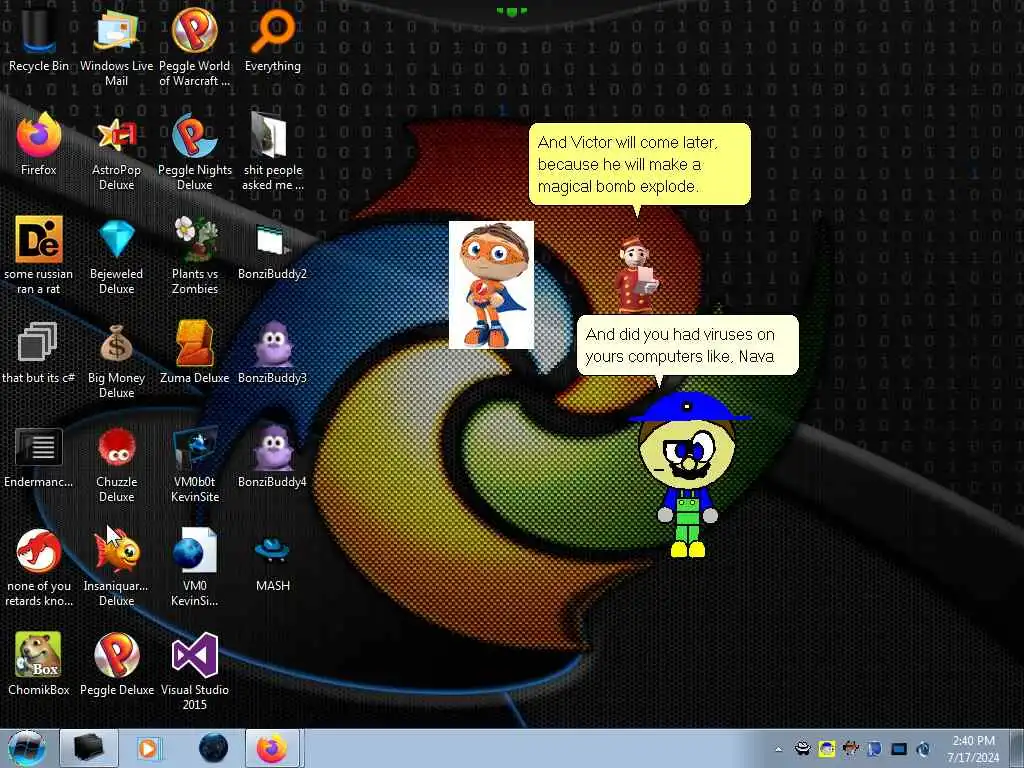1024x768 pixels.
Task: Click the orange agent character tray icon
Action: coord(851,748)
